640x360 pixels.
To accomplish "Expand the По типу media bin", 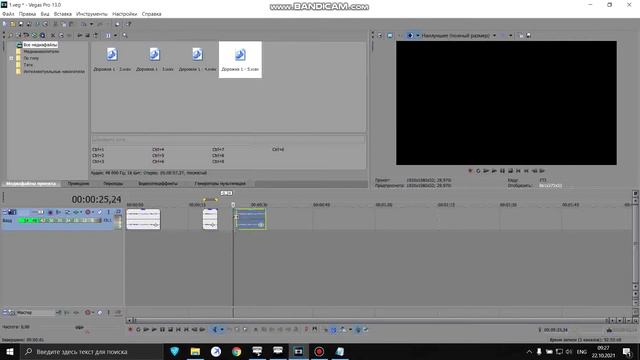I will tap(11, 58).
